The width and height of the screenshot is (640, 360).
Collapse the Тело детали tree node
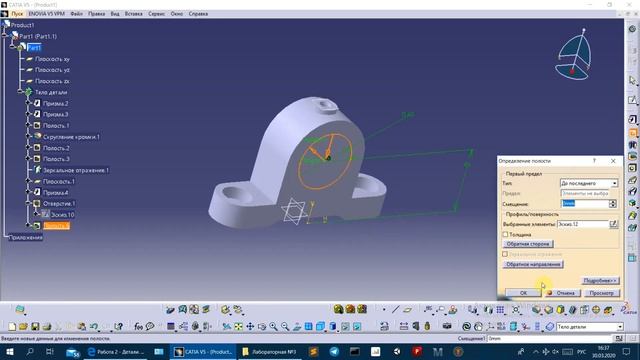(x=20, y=92)
